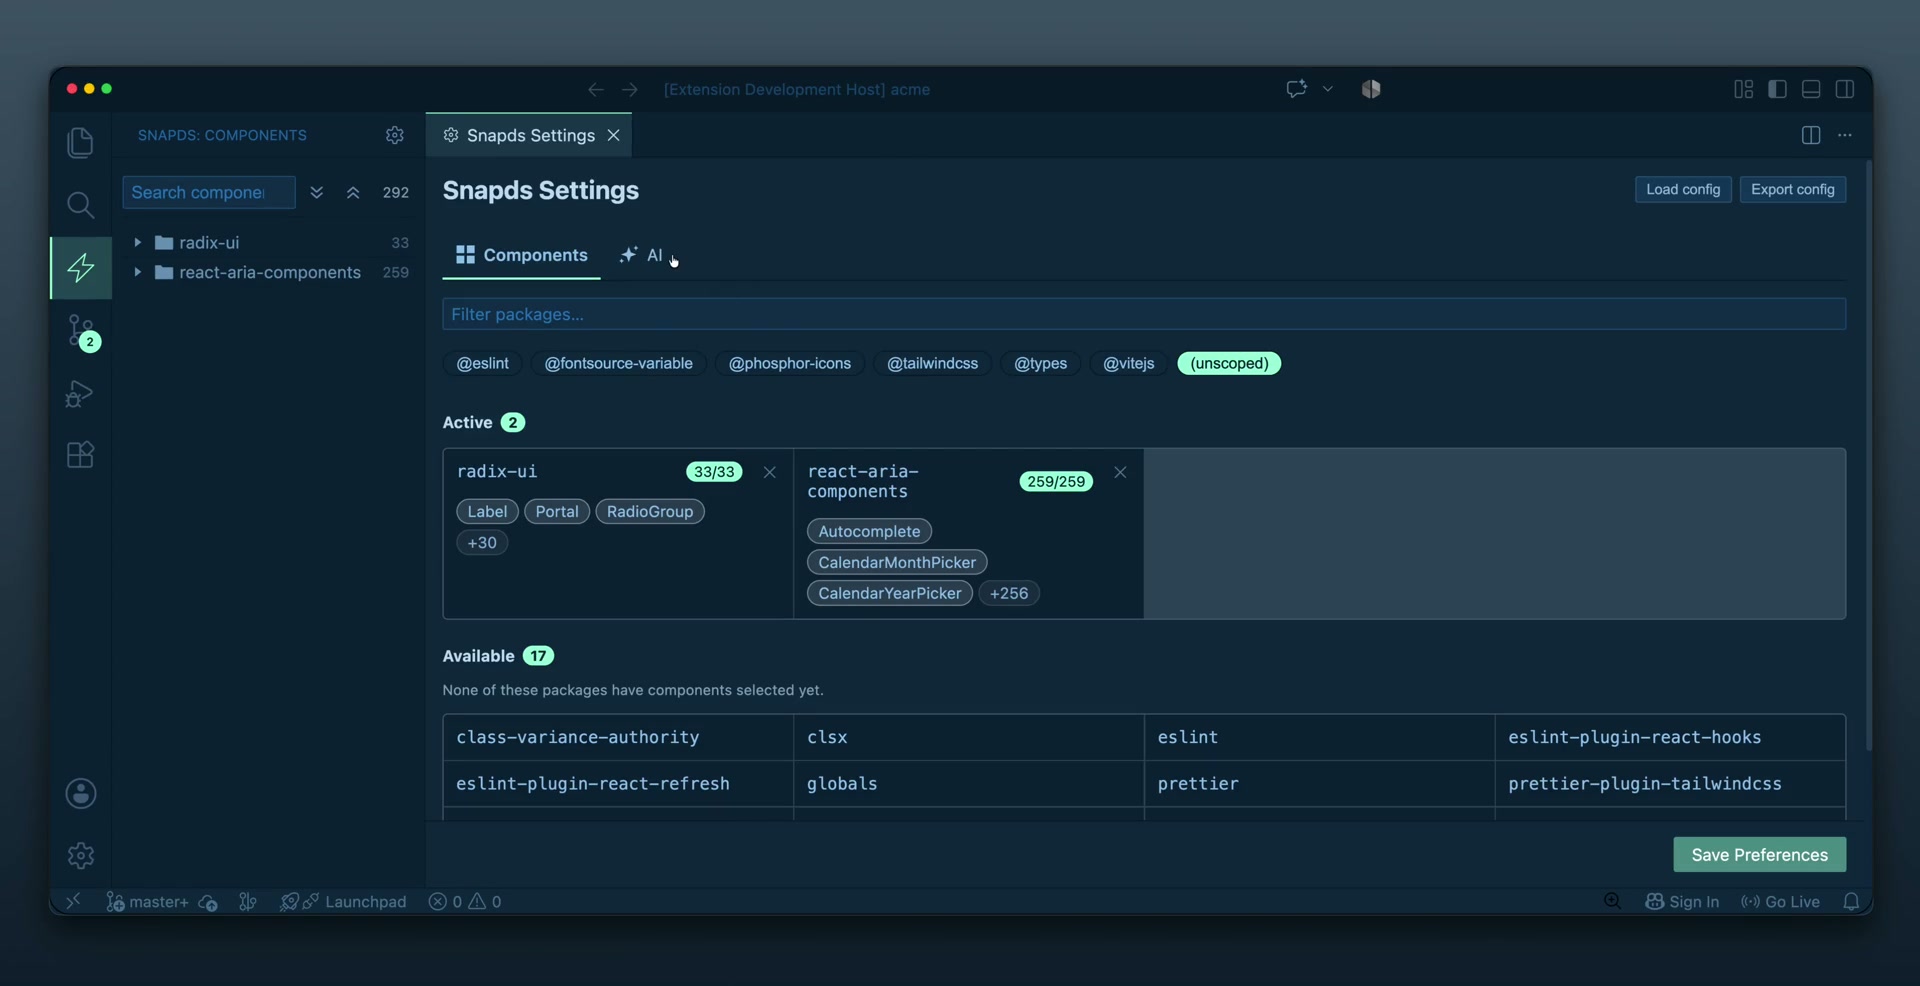This screenshot has width=1920, height=986.
Task: Toggle the secondary side bar
Action: point(1845,89)
